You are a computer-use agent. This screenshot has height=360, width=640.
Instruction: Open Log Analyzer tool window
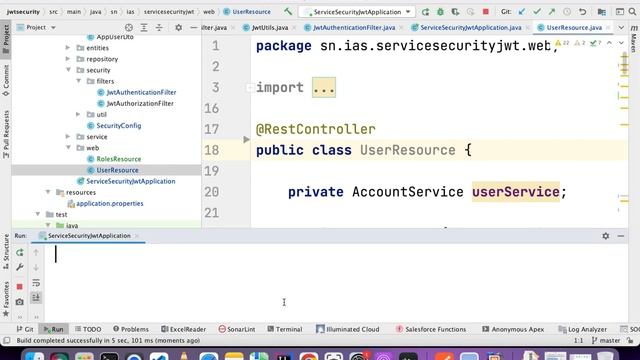point(582,329)
